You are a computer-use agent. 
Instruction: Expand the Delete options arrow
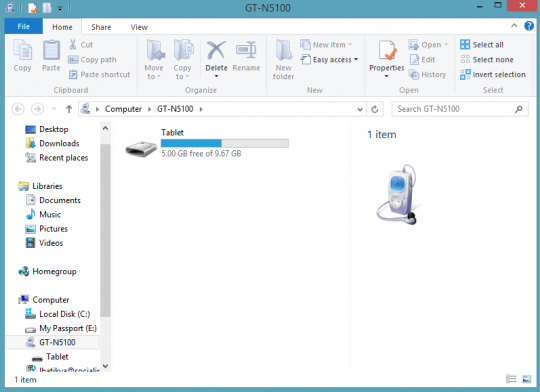(216, 76)
